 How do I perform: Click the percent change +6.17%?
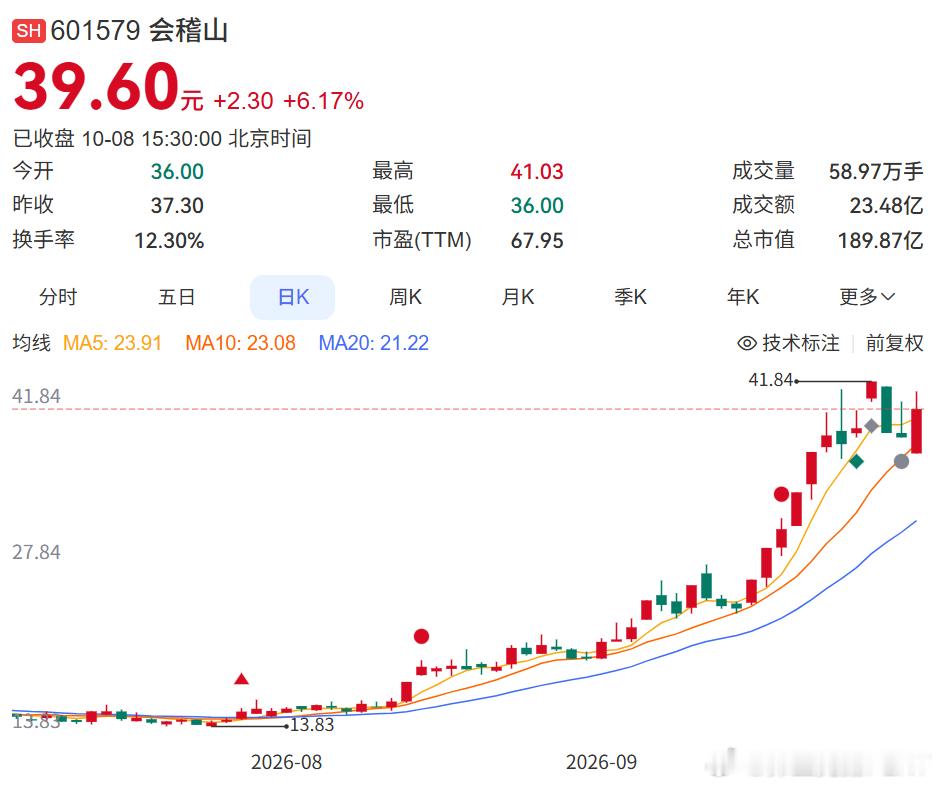click(x=323, y=101)
